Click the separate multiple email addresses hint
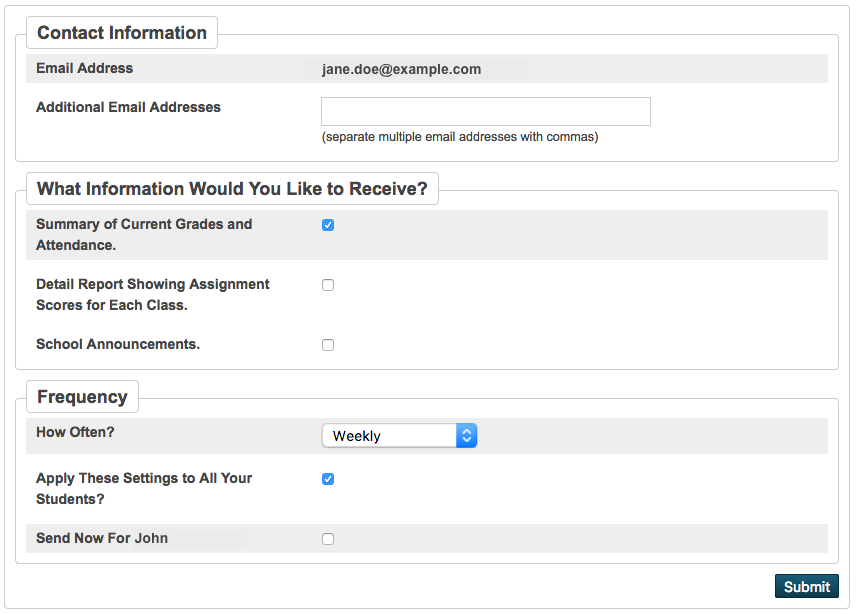This screenshot has width=856, height=615. click(x=460, y=137)
